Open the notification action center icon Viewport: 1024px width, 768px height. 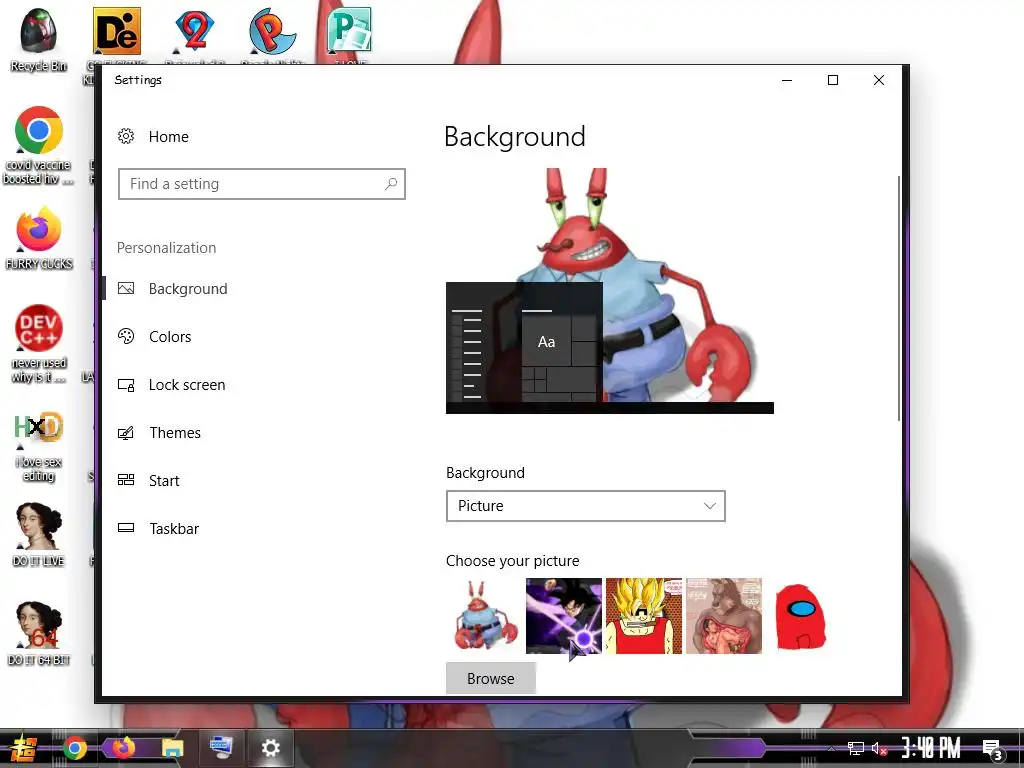(x=993, y=749)
